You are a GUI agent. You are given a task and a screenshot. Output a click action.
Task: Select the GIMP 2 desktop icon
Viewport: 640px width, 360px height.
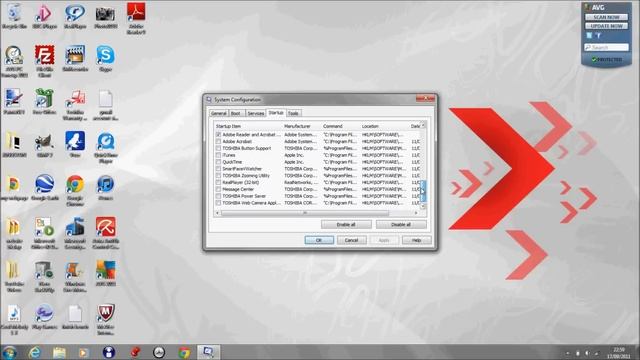click(44, 145)
